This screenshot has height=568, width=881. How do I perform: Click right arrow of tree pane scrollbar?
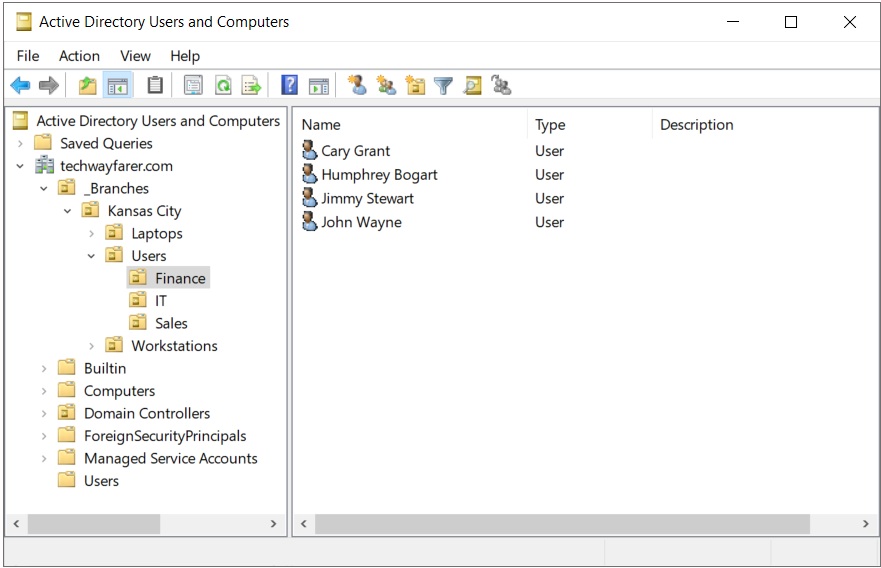click(274, 524)
